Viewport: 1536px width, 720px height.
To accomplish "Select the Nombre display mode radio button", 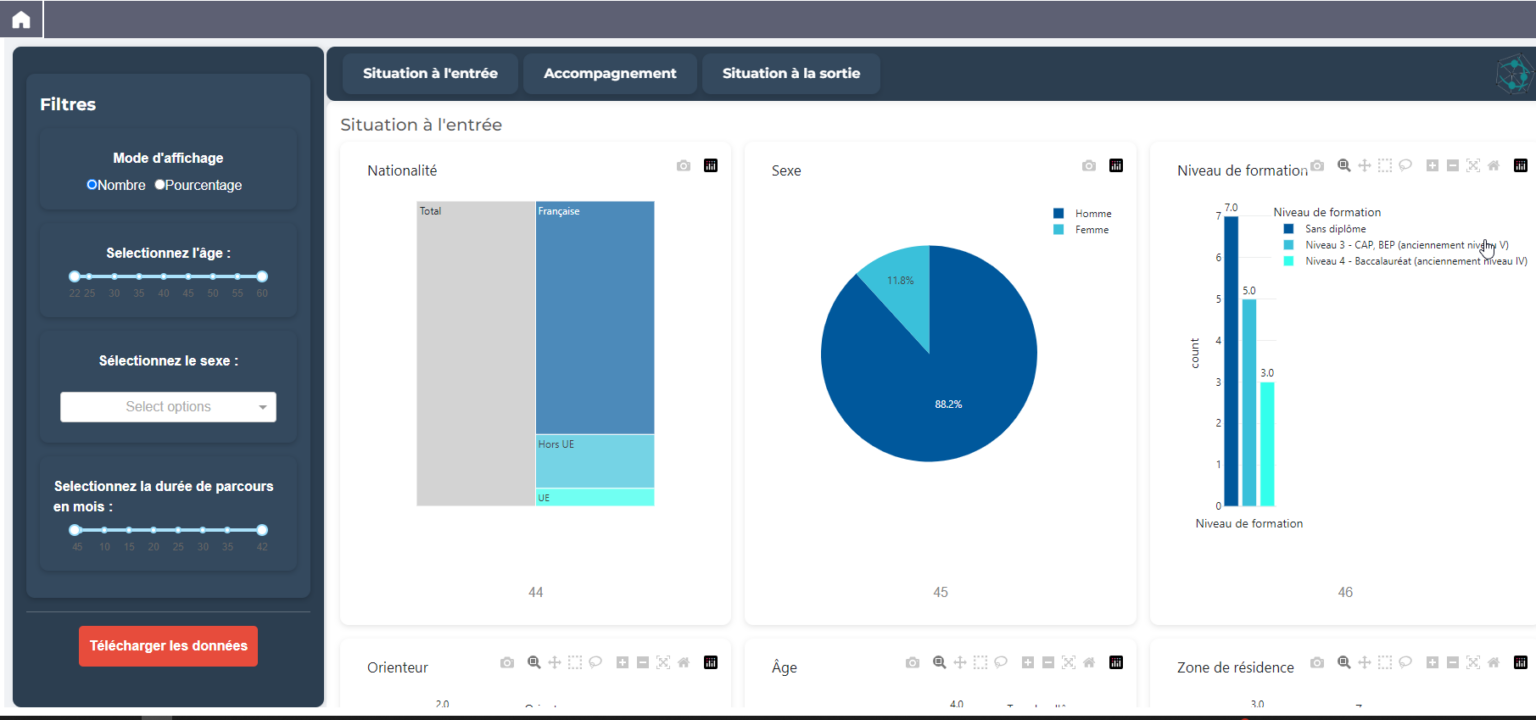I will point(92,185).
